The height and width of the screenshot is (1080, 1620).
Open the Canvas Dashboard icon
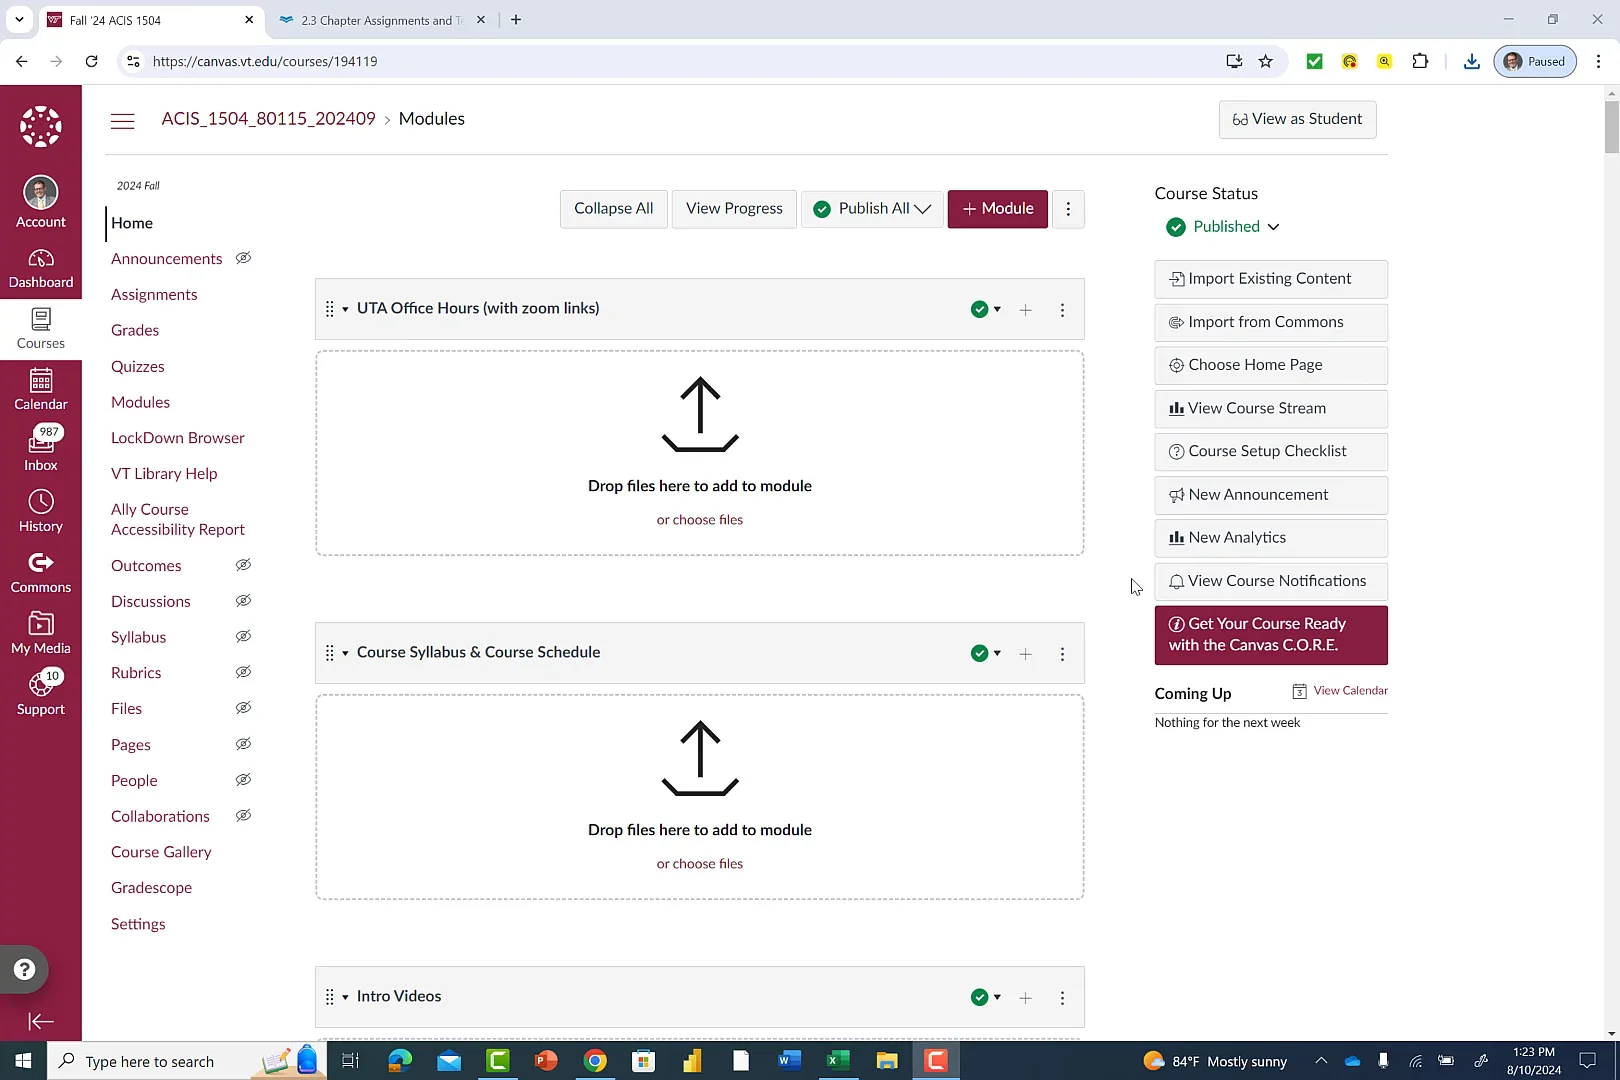[x=41, y=268]
